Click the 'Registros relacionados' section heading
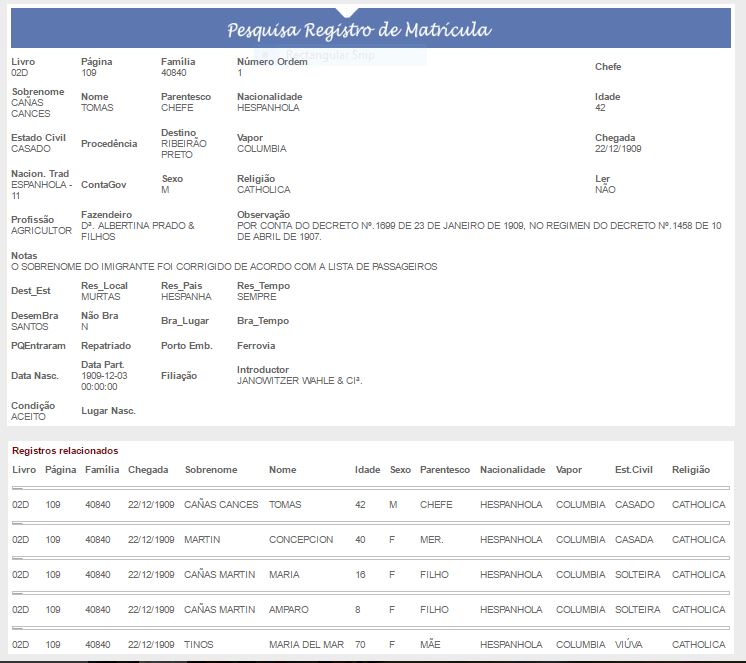The image size is (746, 663). tap(64, 451)
